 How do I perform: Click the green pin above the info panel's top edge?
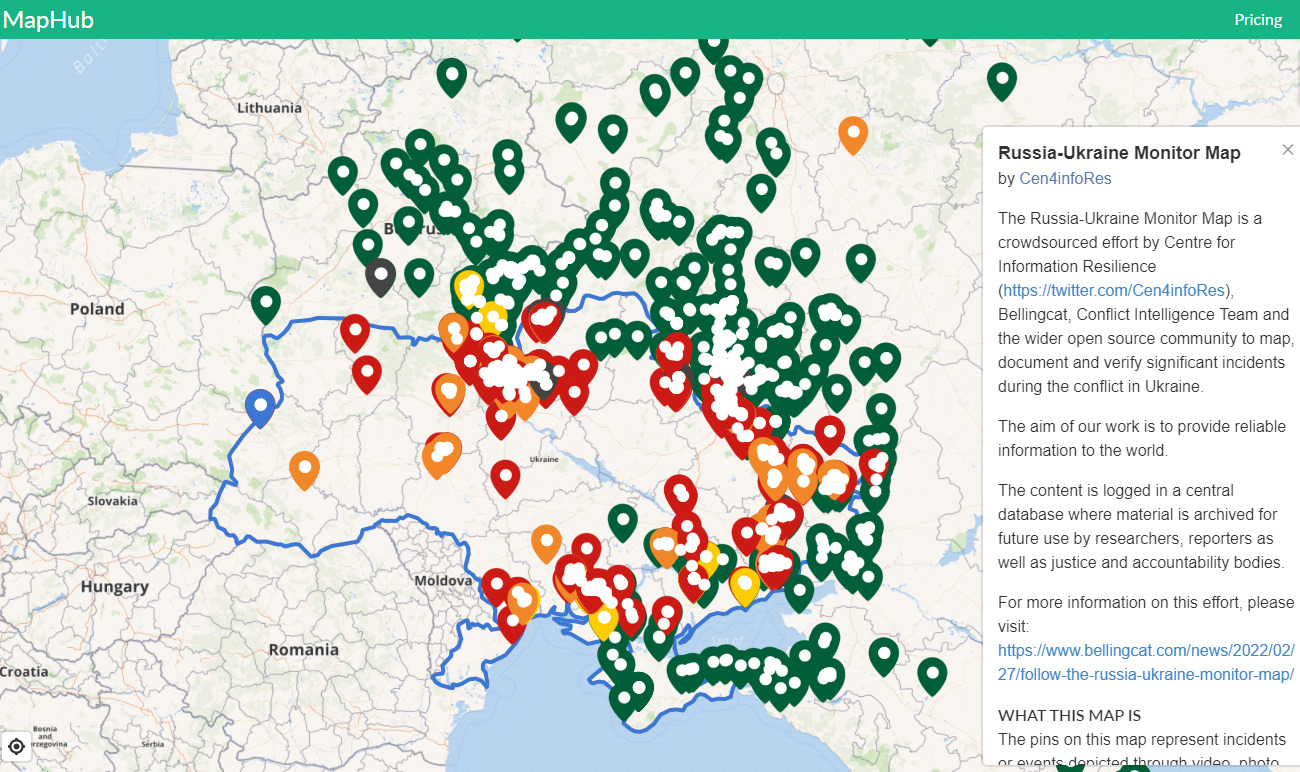point(1002,81)
